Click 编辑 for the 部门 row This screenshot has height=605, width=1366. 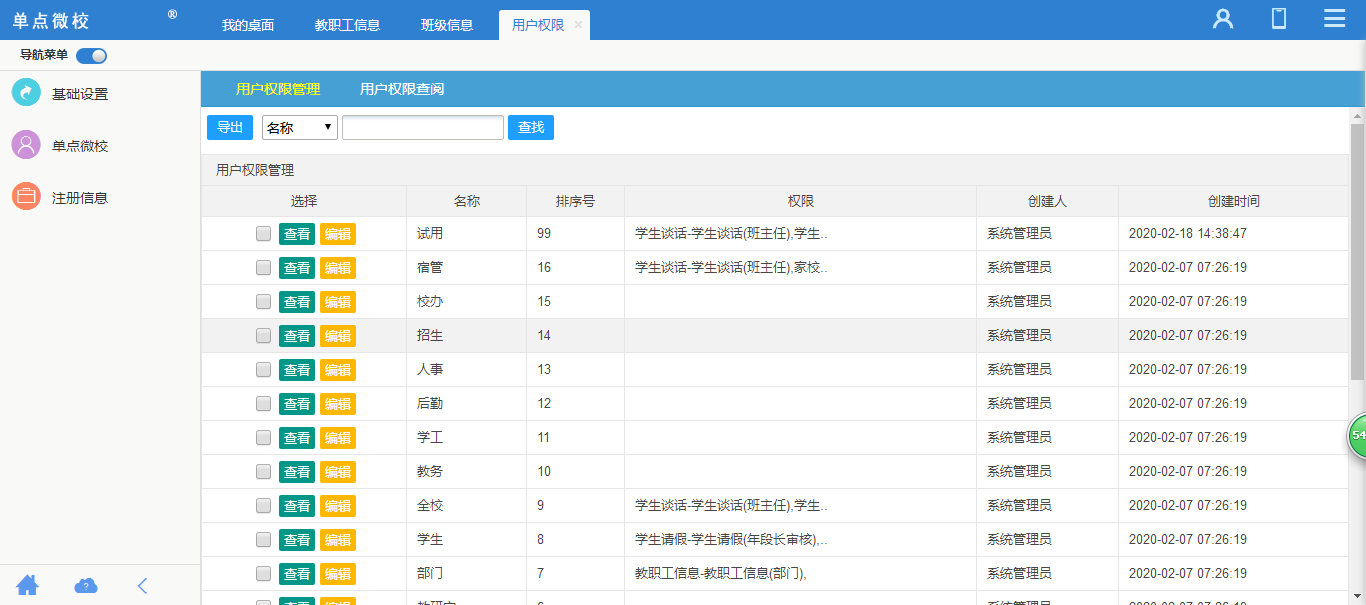coord(338,574)
